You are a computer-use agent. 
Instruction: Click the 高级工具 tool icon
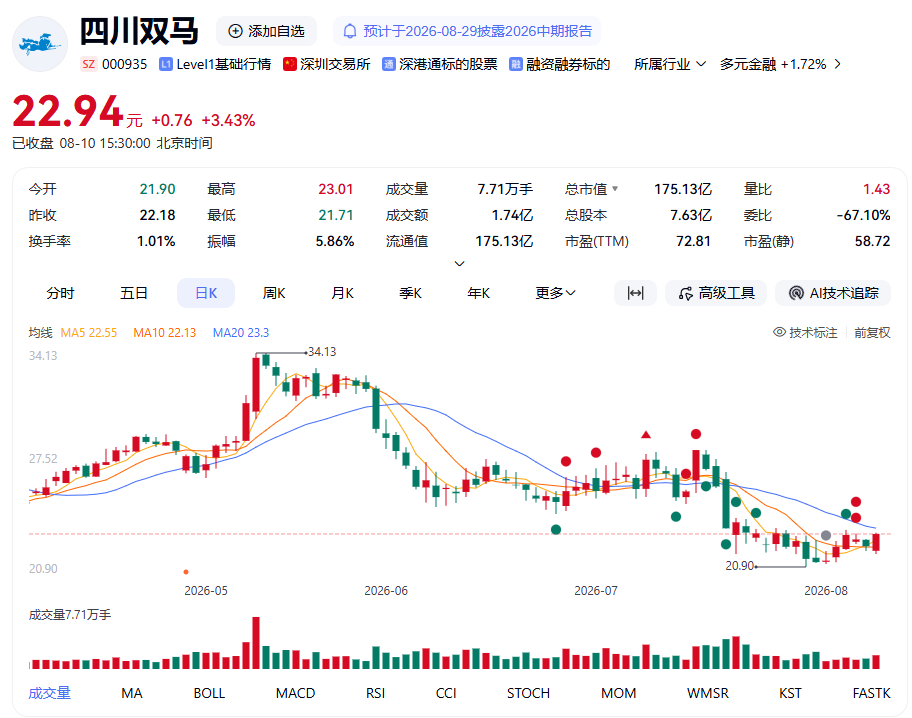point(686,293)
